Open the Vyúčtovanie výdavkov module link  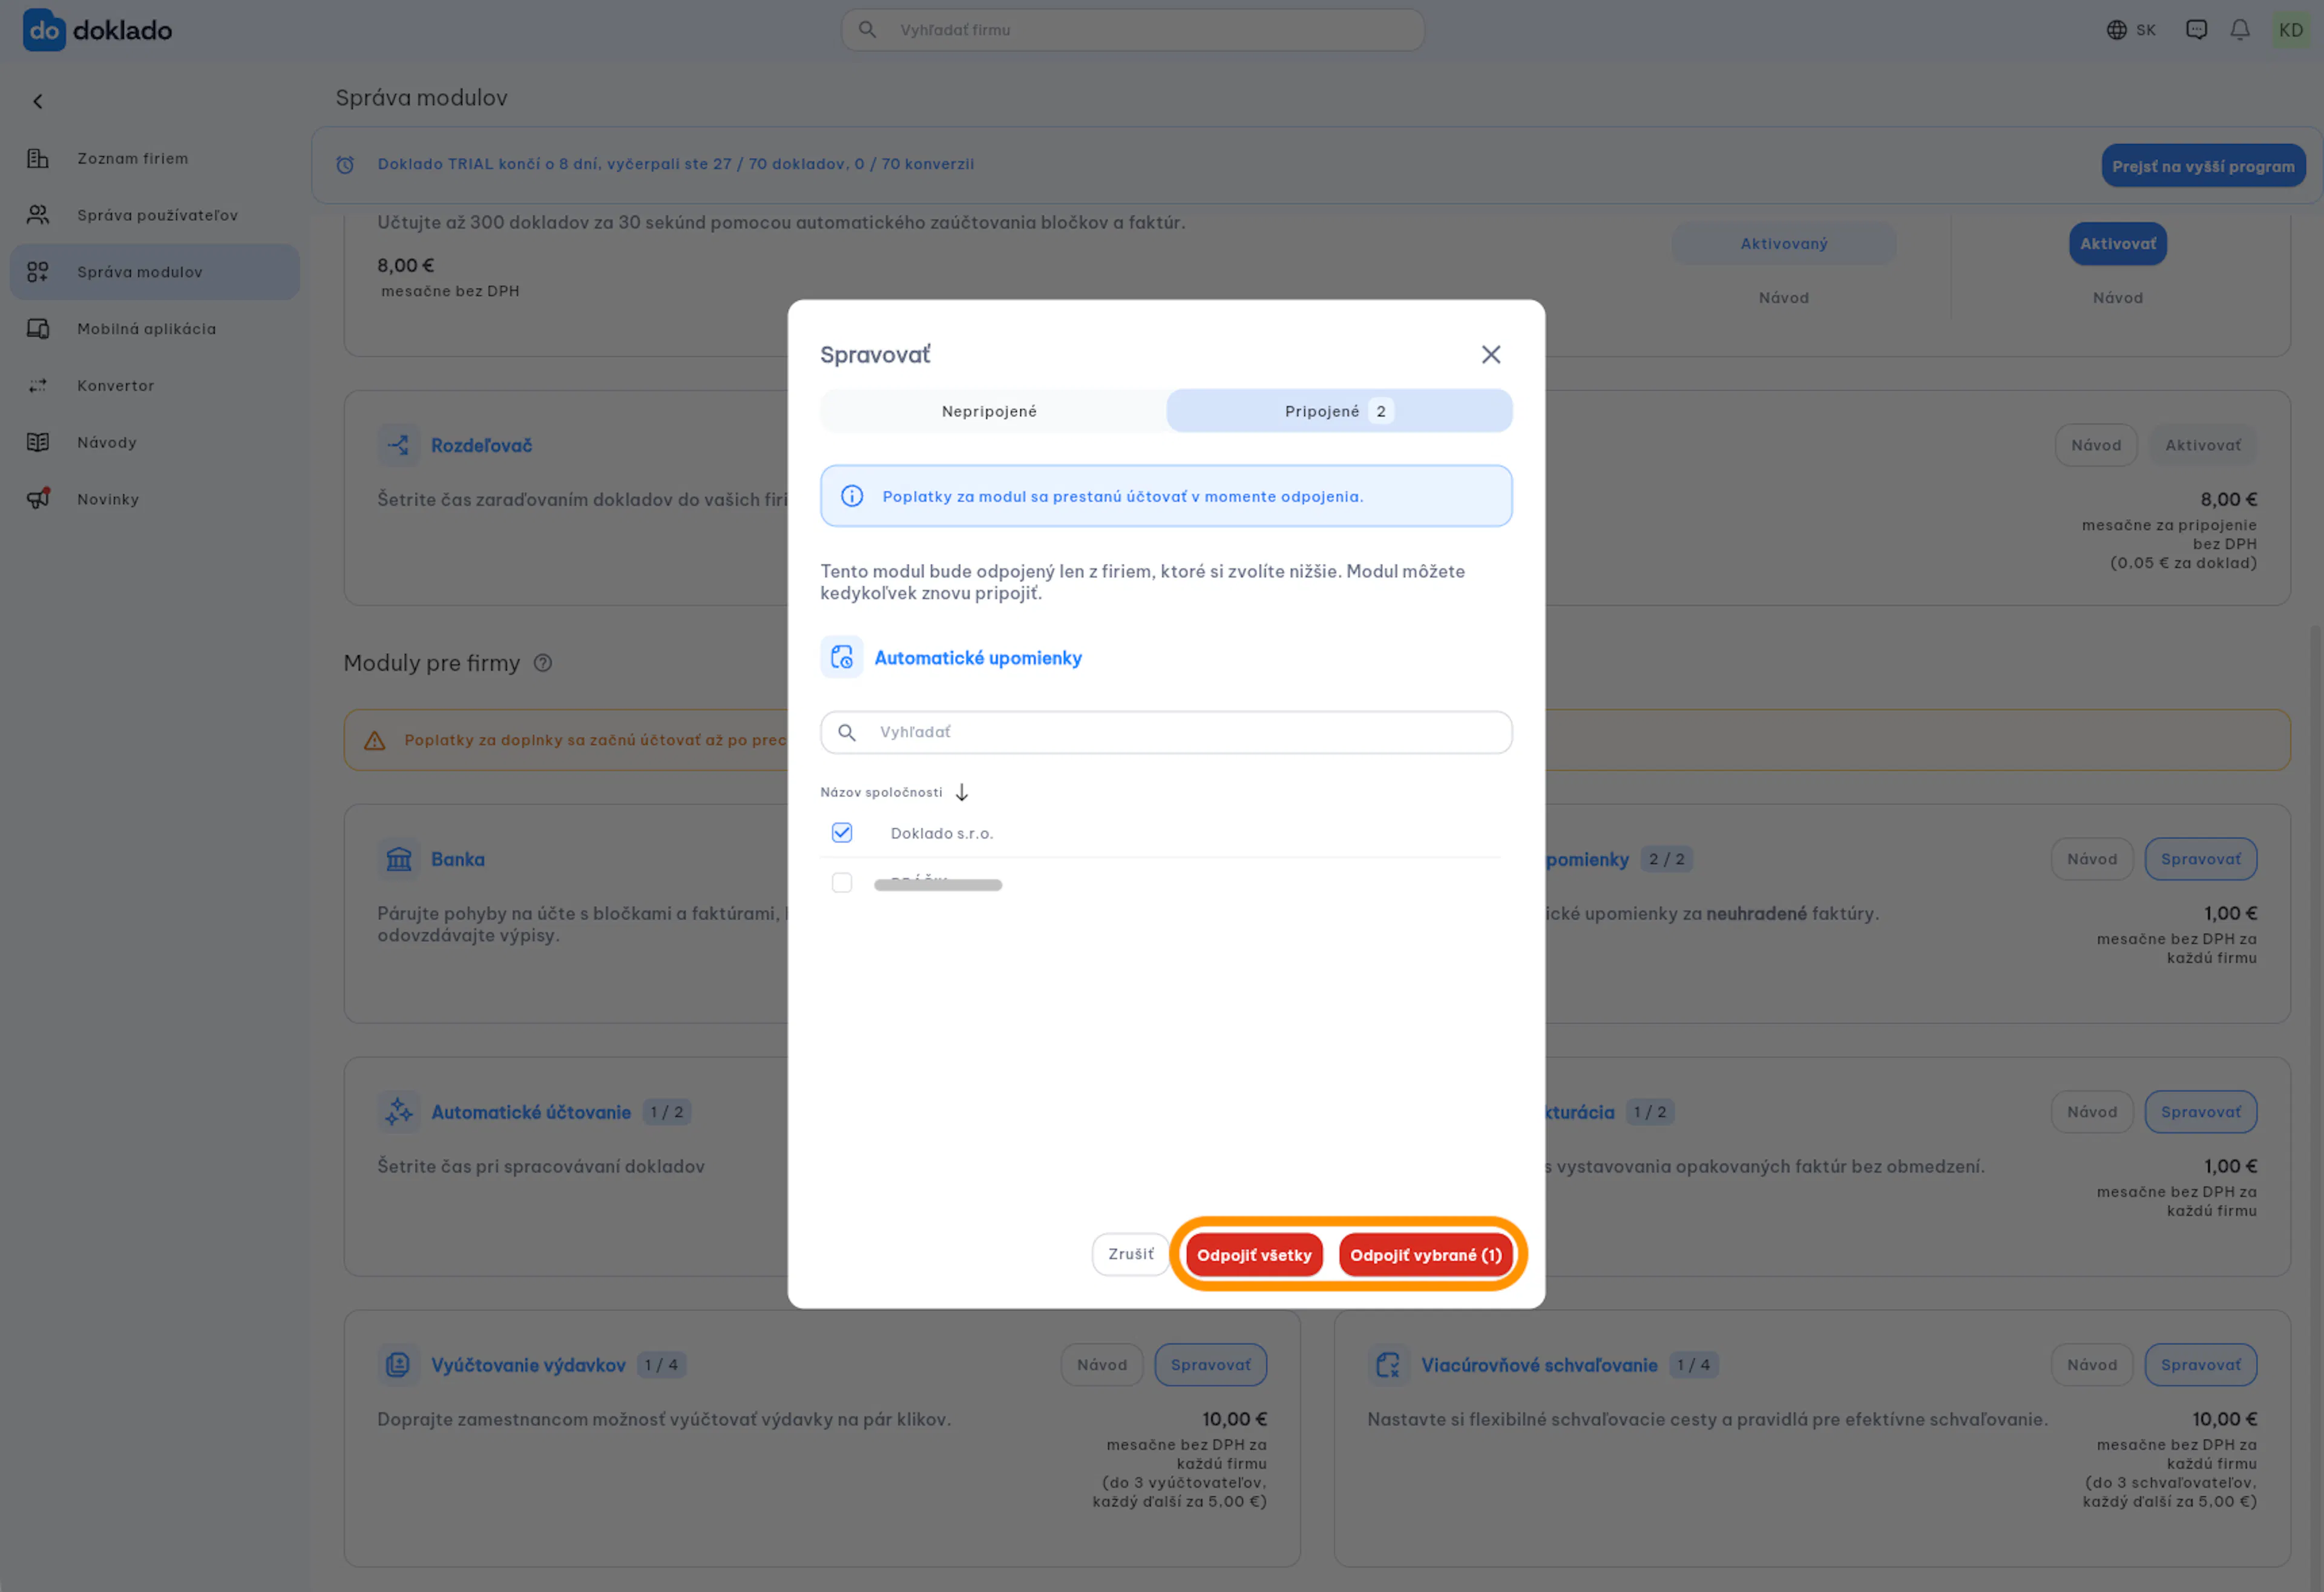point(528,1365)
